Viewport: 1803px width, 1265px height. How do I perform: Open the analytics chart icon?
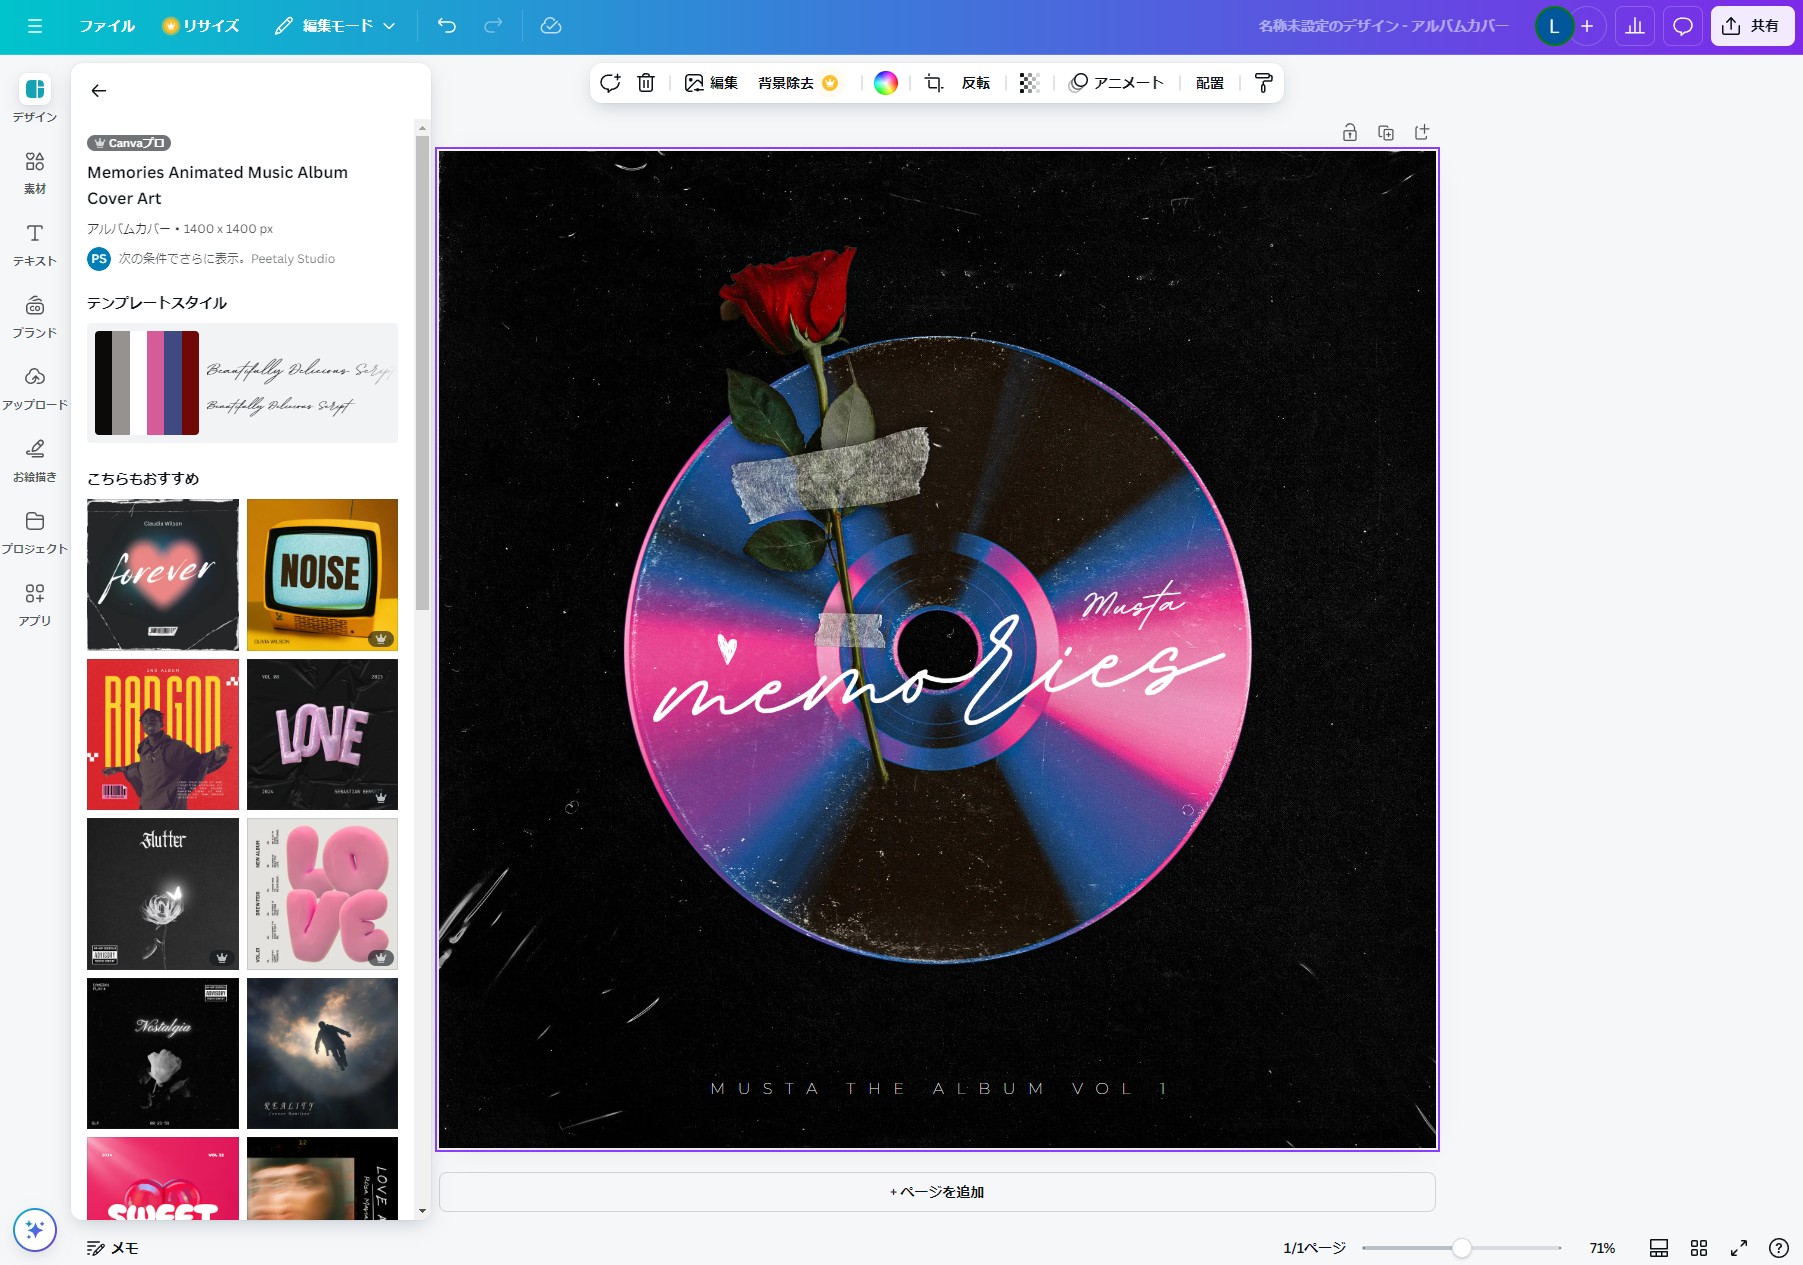coord(1635,26)
